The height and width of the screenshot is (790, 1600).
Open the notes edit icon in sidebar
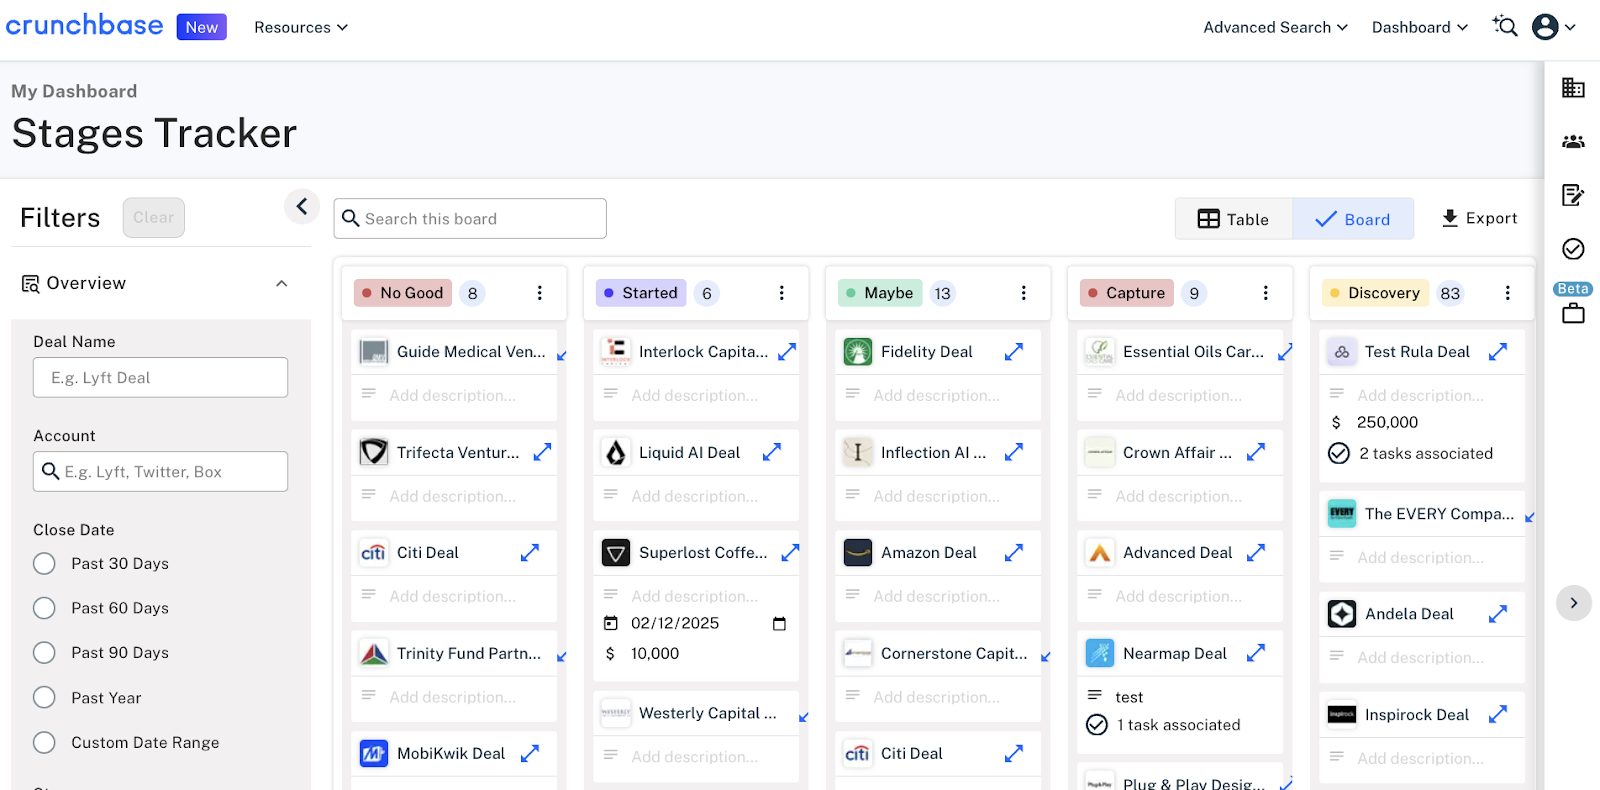1573,195
